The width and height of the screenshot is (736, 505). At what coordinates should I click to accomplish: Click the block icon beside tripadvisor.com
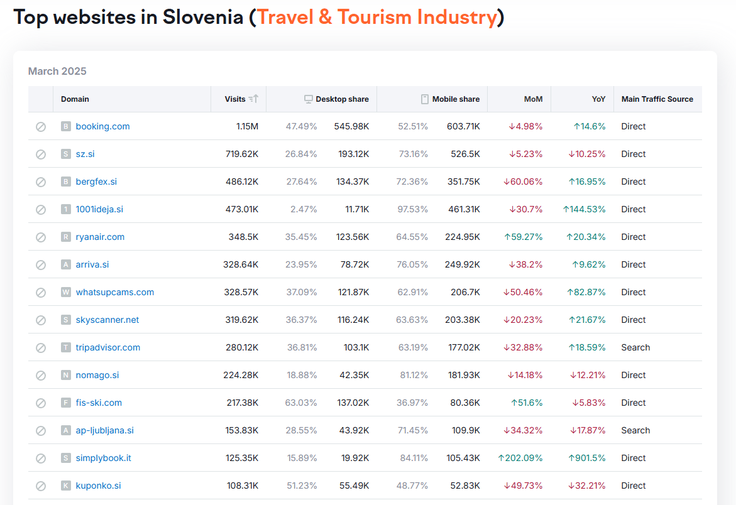[x=41, y=348]
